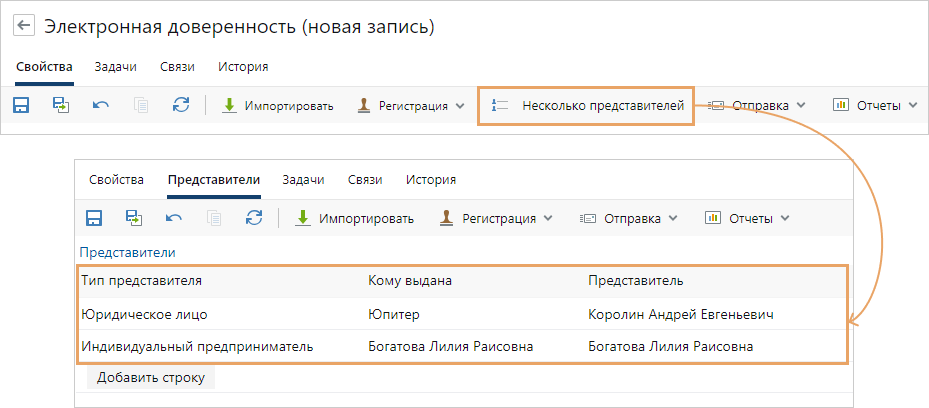
Task: Open the Отчеты dropdown in the upper toolbar
Action: point(867,105)
